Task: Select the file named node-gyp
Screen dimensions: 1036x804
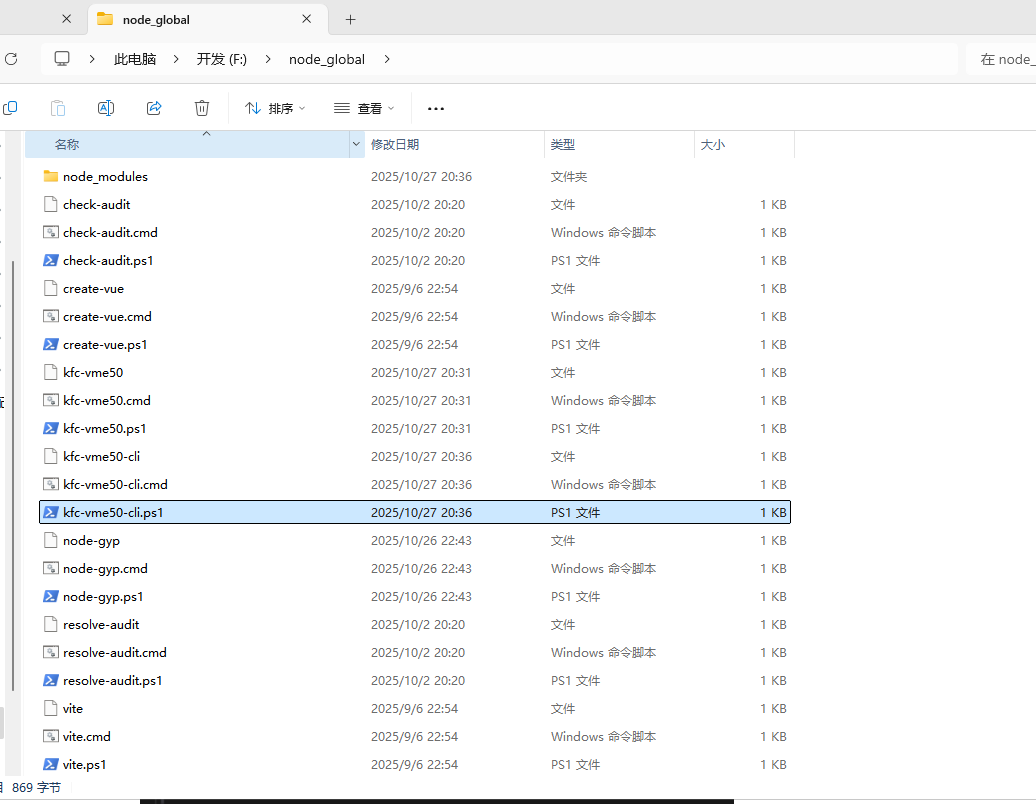Action: (91, 540)
